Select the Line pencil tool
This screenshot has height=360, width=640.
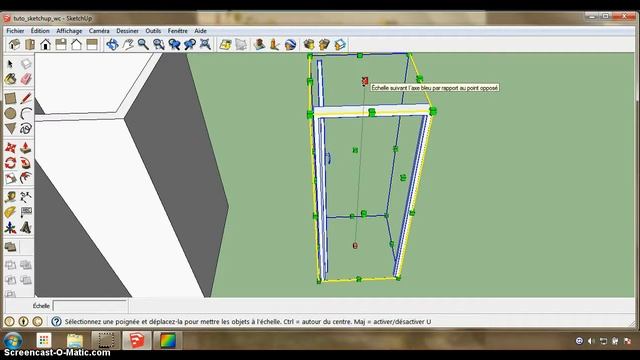(26, 98)
